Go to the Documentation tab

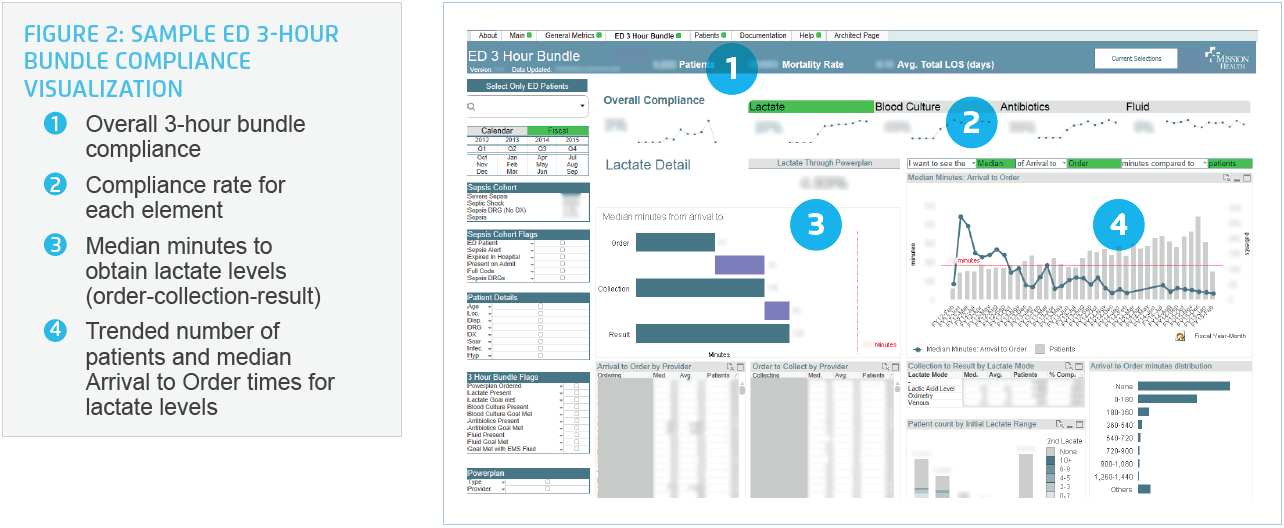point(763,35)
